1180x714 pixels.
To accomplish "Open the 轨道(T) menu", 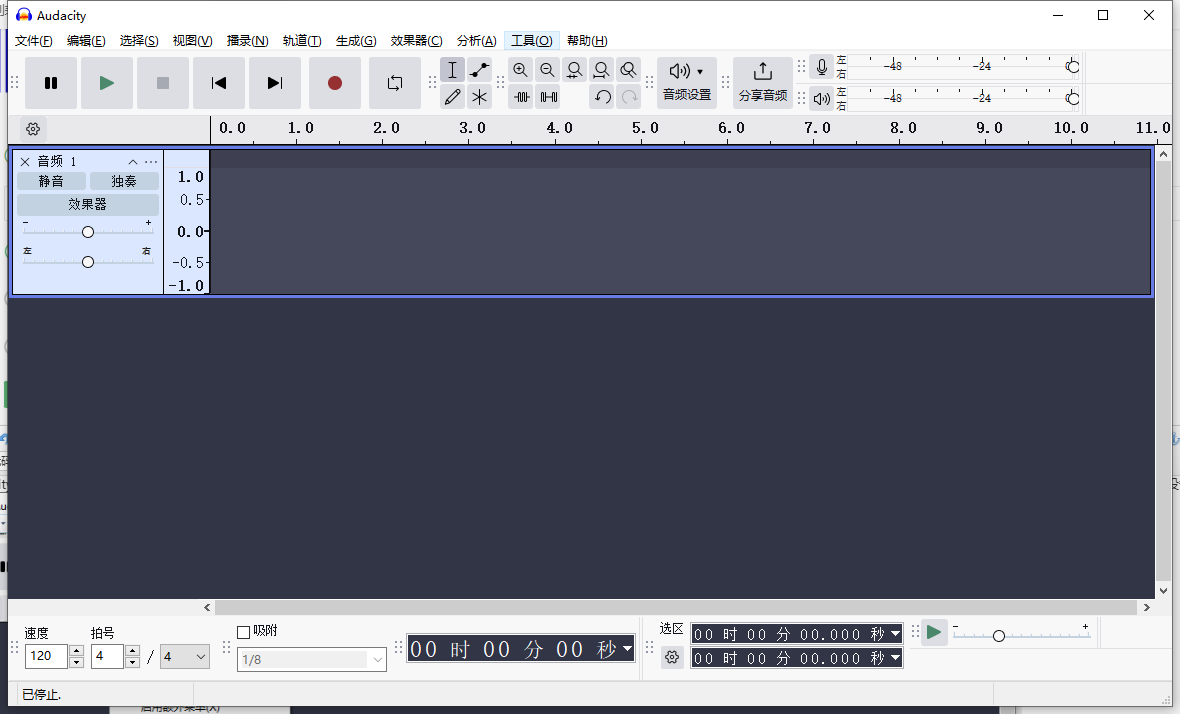I will click(302, 41).
